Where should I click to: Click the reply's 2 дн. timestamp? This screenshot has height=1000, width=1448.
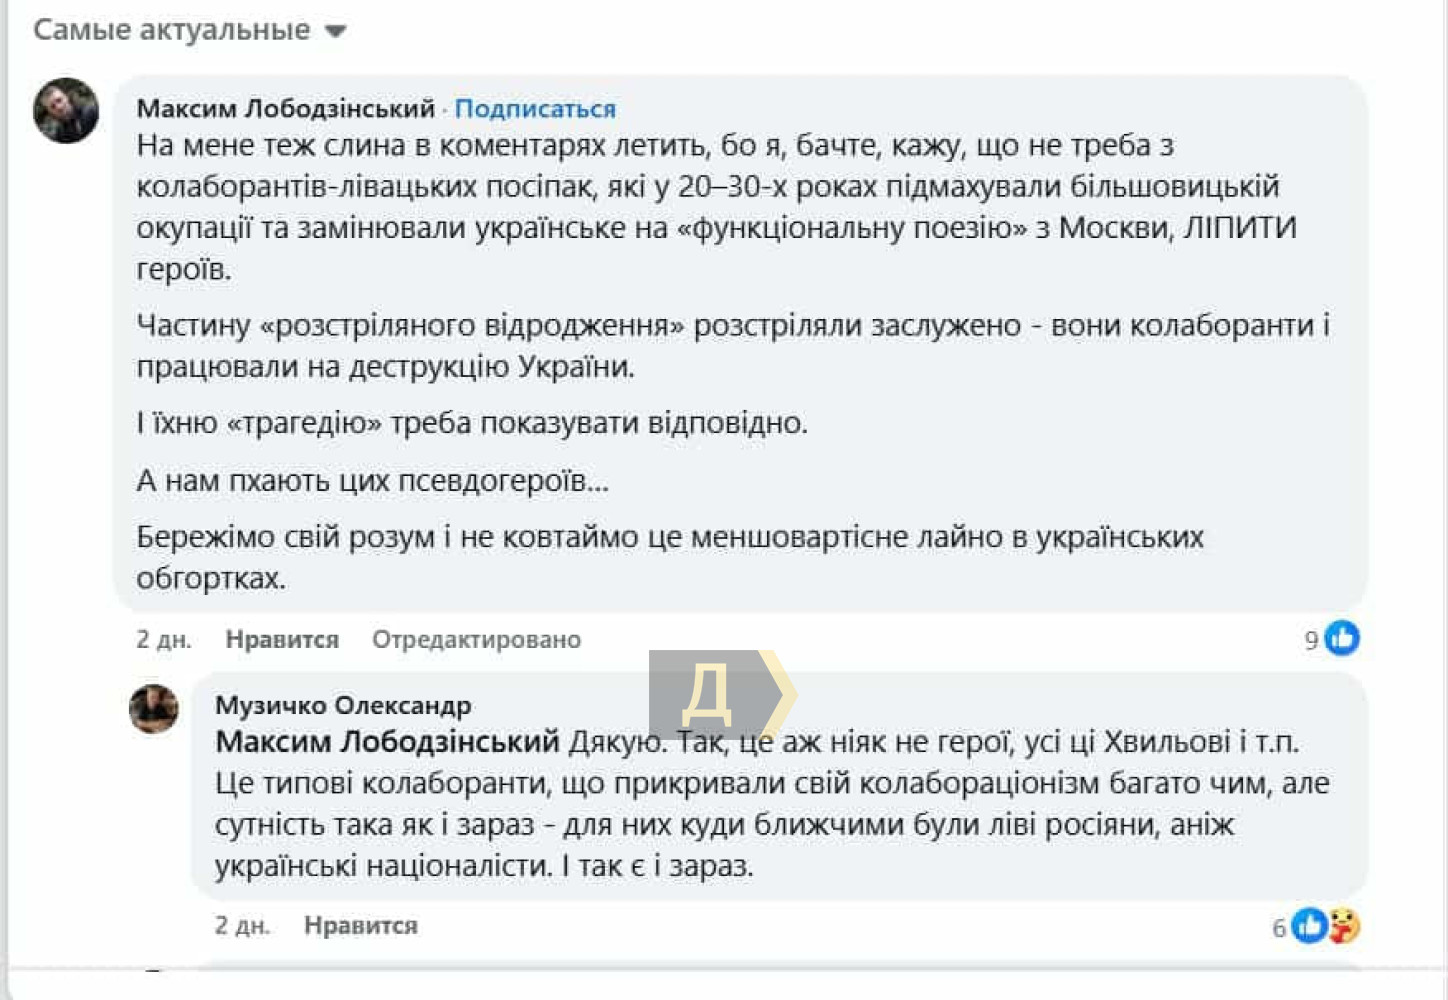point(242,925)
